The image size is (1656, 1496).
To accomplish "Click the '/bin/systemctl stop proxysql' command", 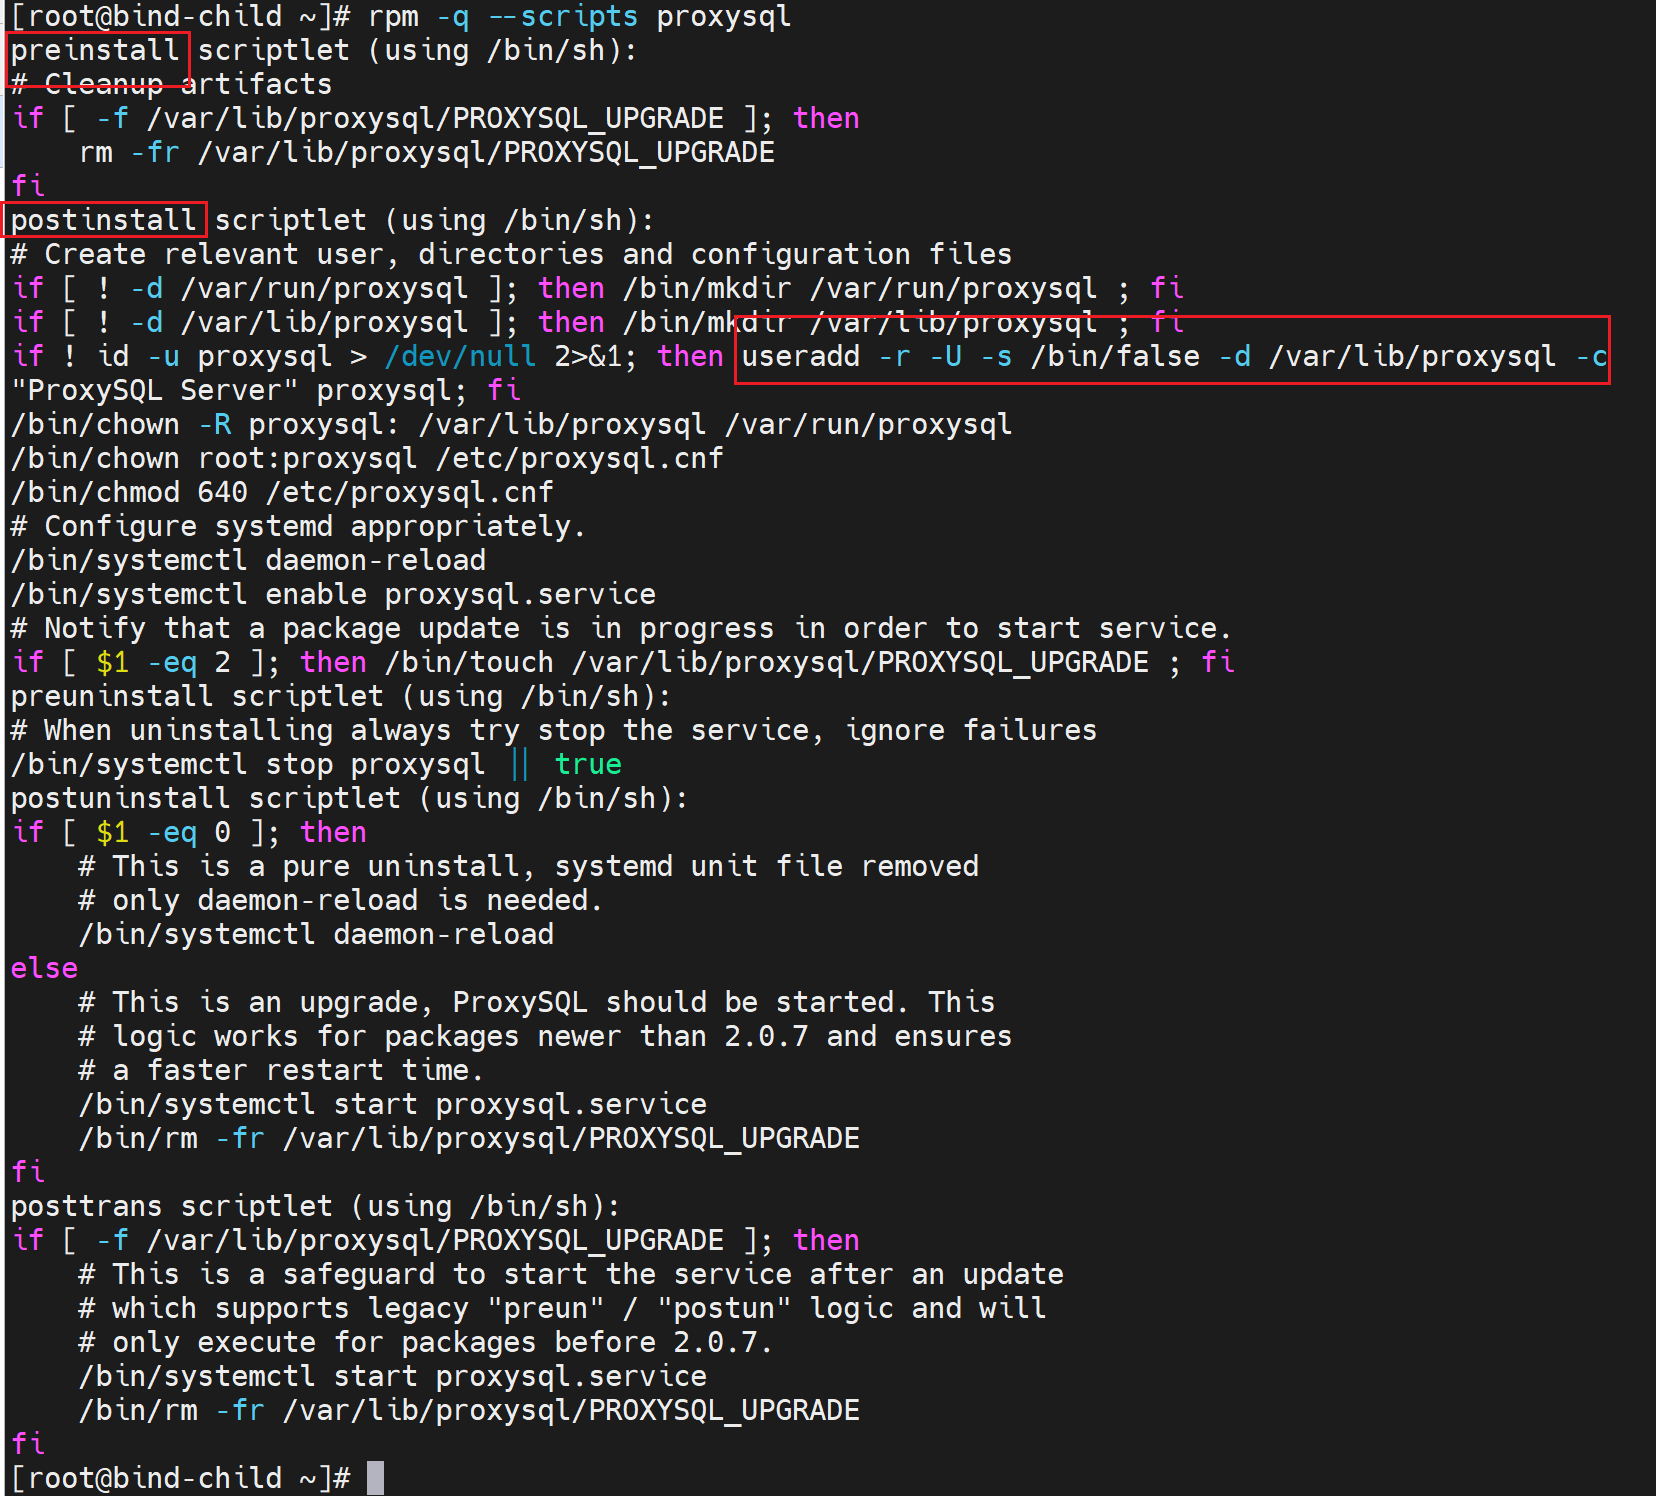I will click(247, 765).
